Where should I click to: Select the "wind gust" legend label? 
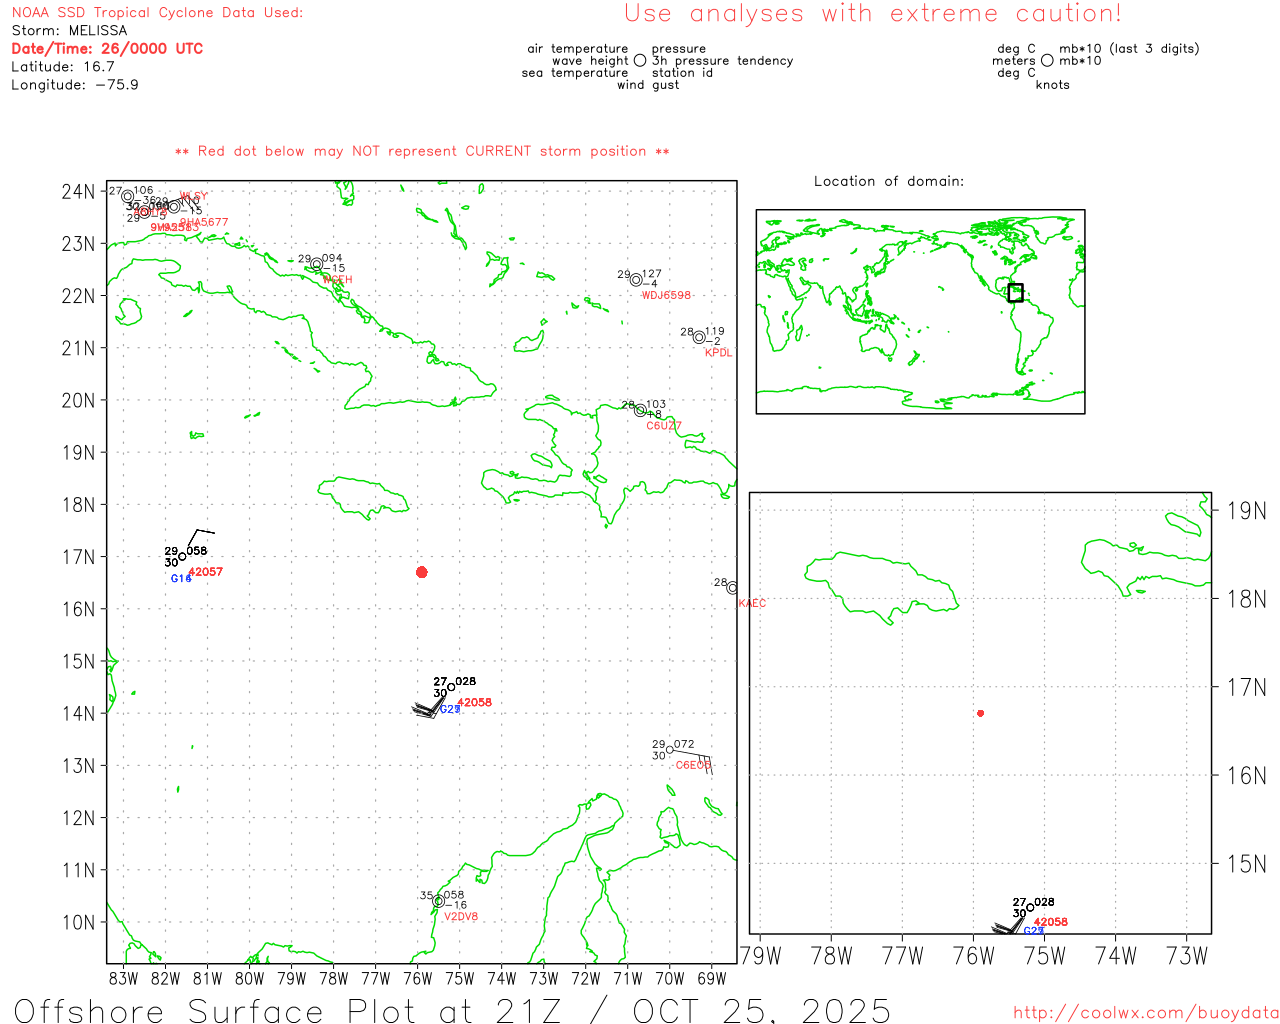(x=648, y=85)
